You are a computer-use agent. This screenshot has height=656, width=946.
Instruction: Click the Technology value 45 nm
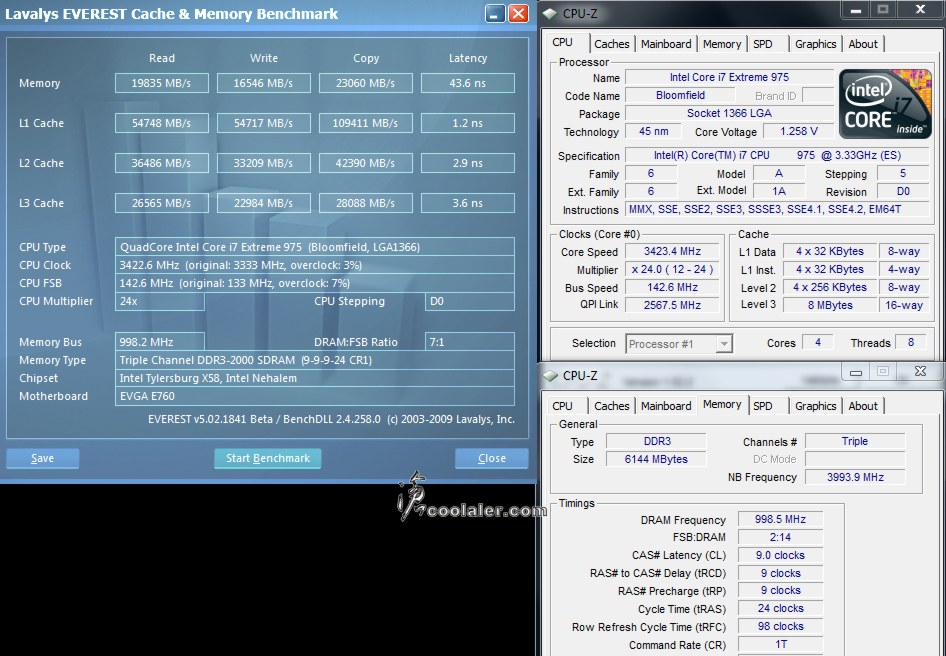coord(654,132)
